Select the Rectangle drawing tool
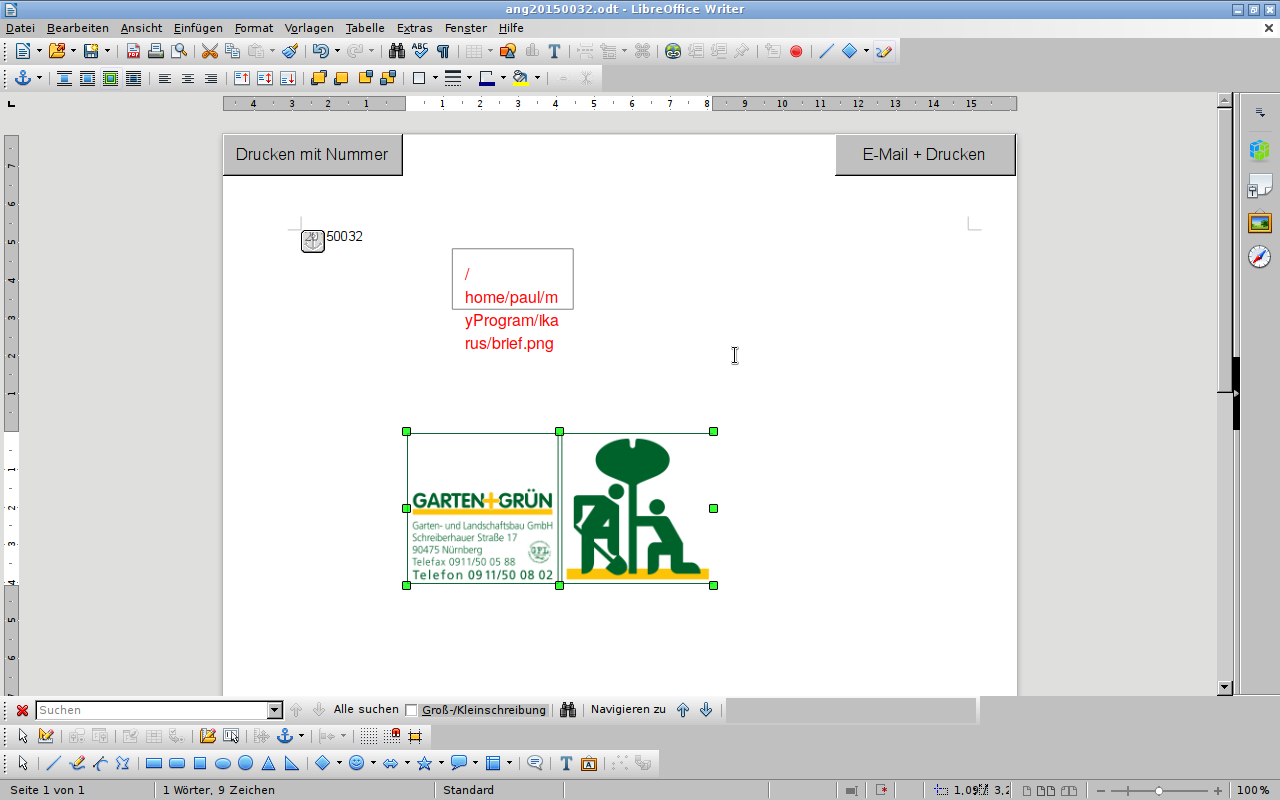1280x800 pixels. pyautogui.click(x=154, y=763)
